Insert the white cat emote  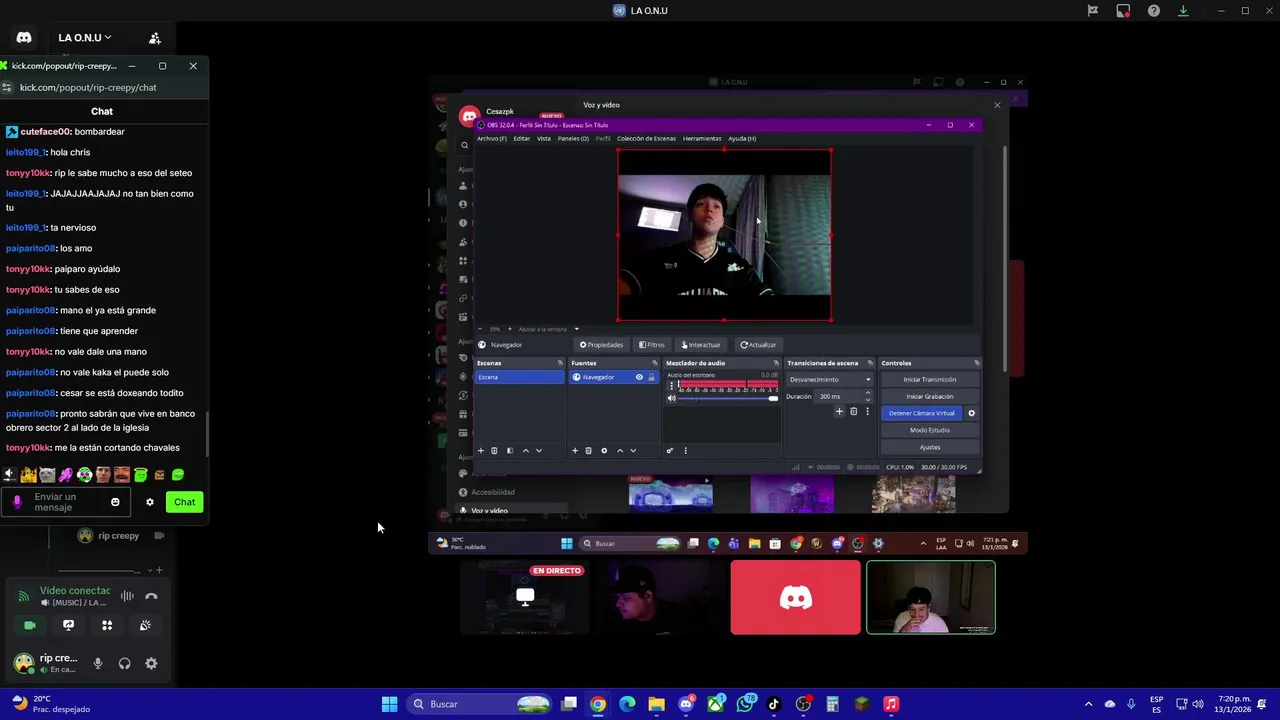coord(47,475)
